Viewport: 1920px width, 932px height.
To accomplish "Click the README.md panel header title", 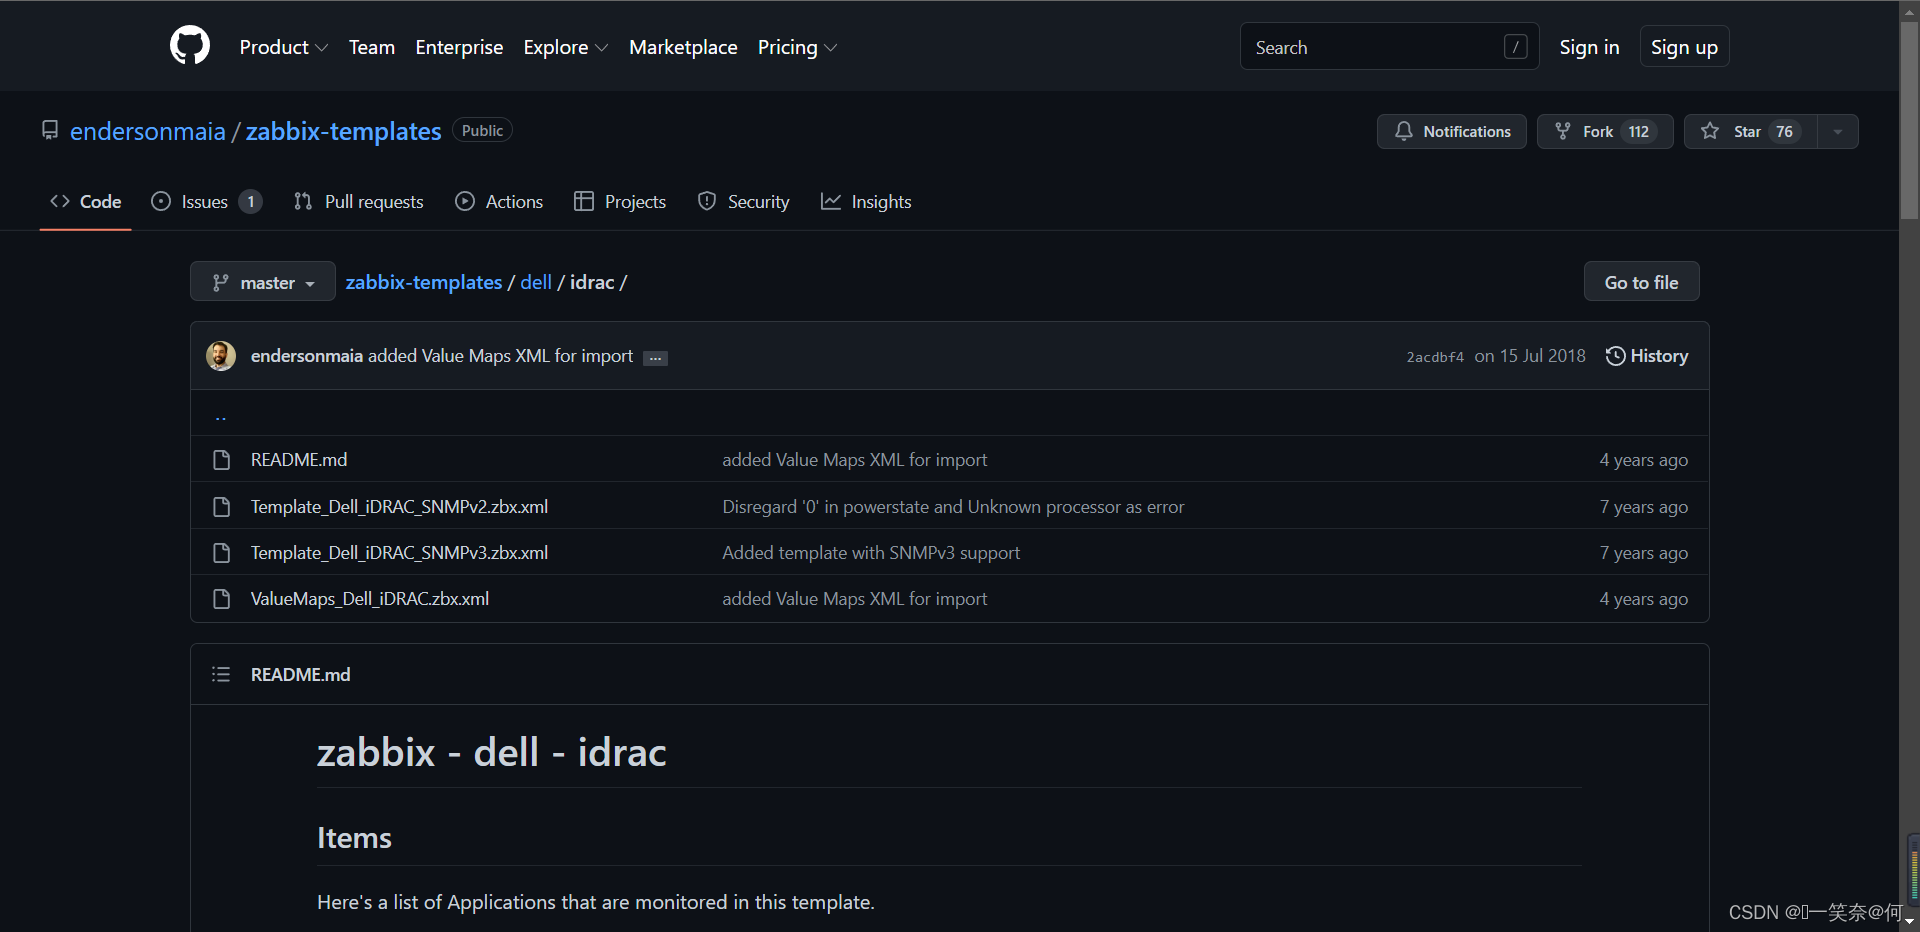I will click(x=300, y=674).
